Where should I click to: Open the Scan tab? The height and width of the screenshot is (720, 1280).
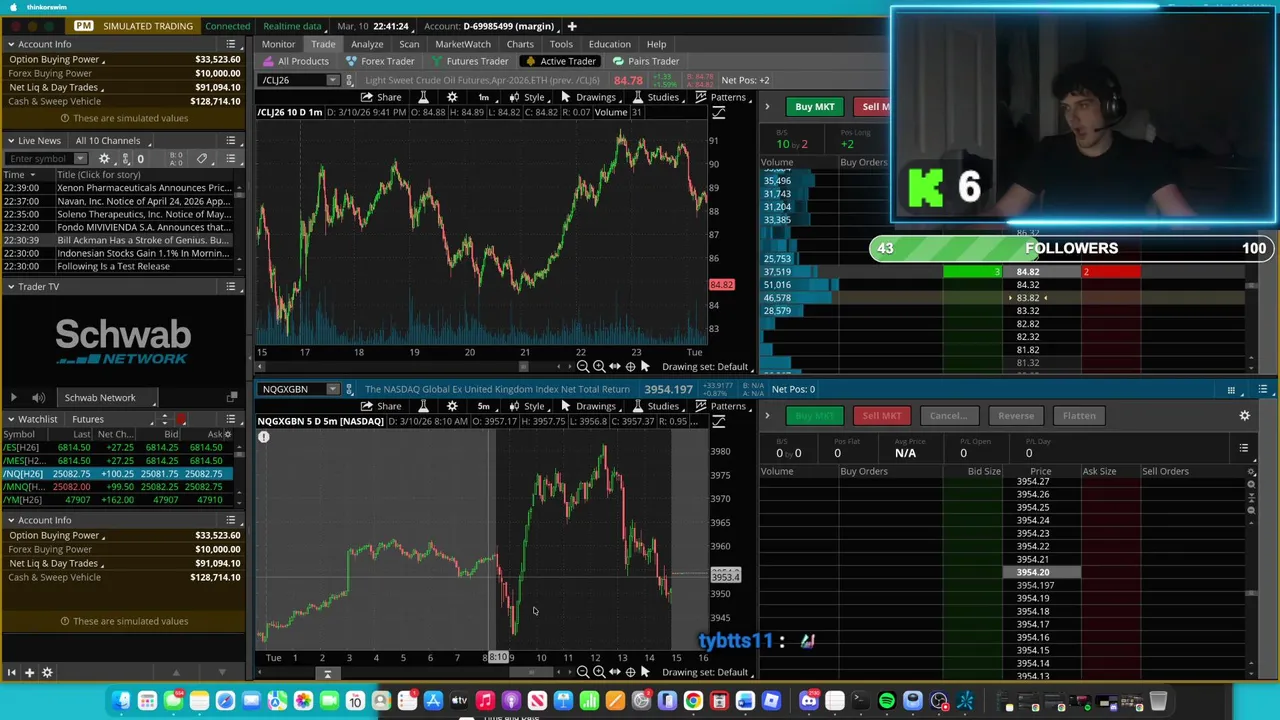tap(409, 44)
